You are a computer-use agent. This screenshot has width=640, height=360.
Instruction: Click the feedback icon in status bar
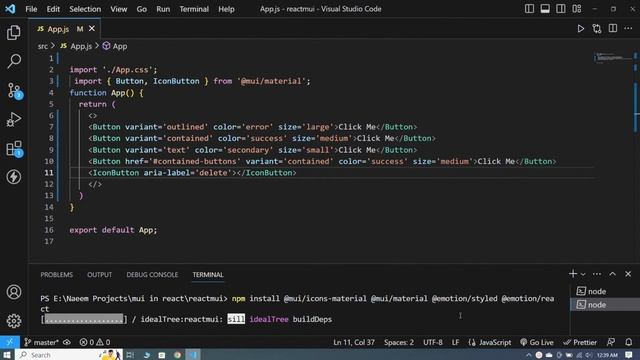click(611, 342)
